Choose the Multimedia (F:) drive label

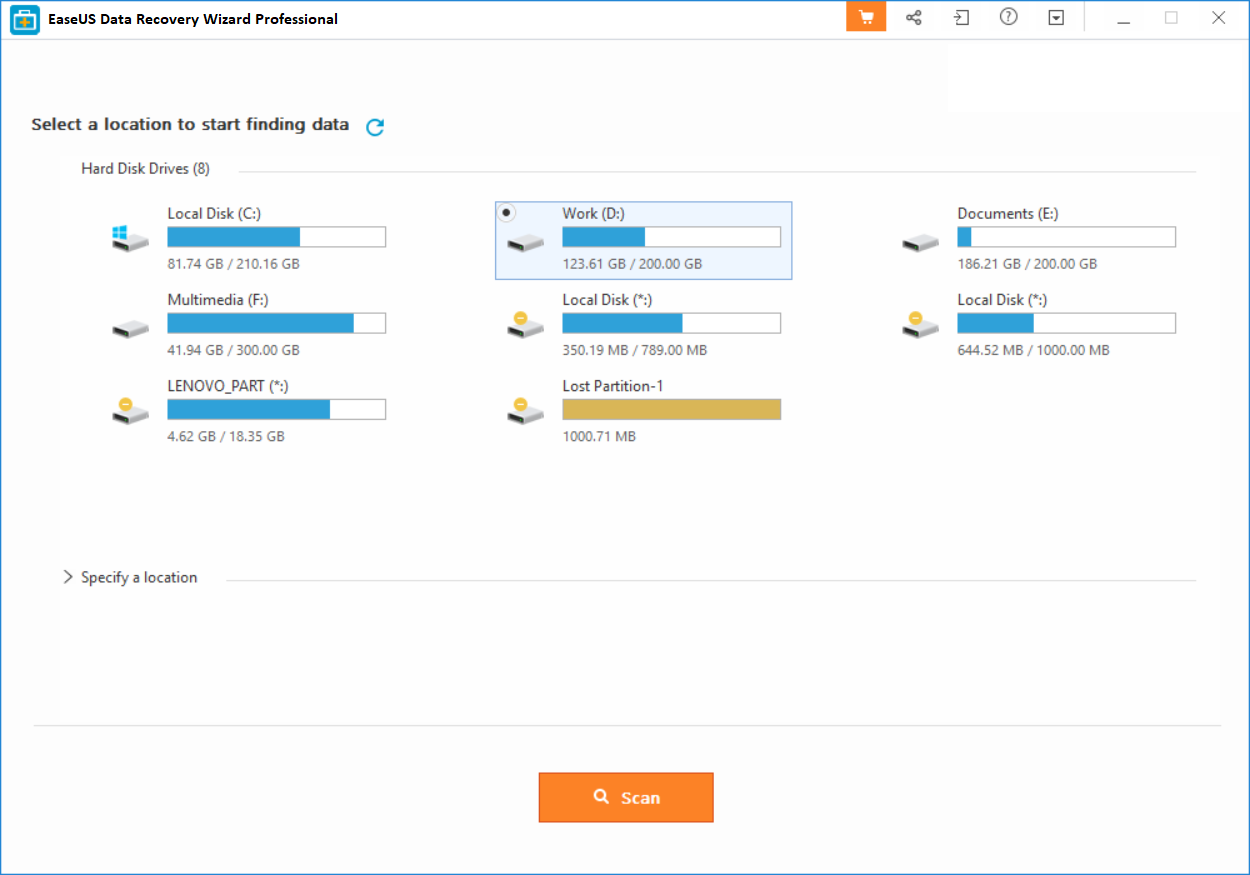point(217,300)
